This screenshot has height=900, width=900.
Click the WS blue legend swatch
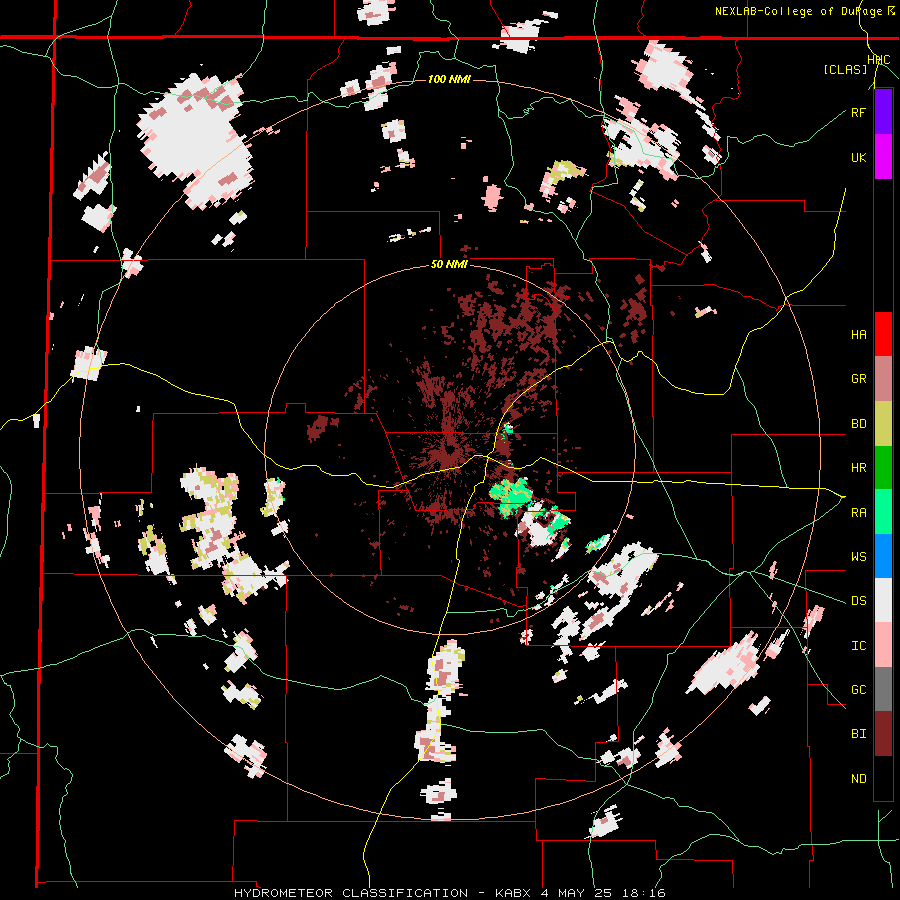883,556
